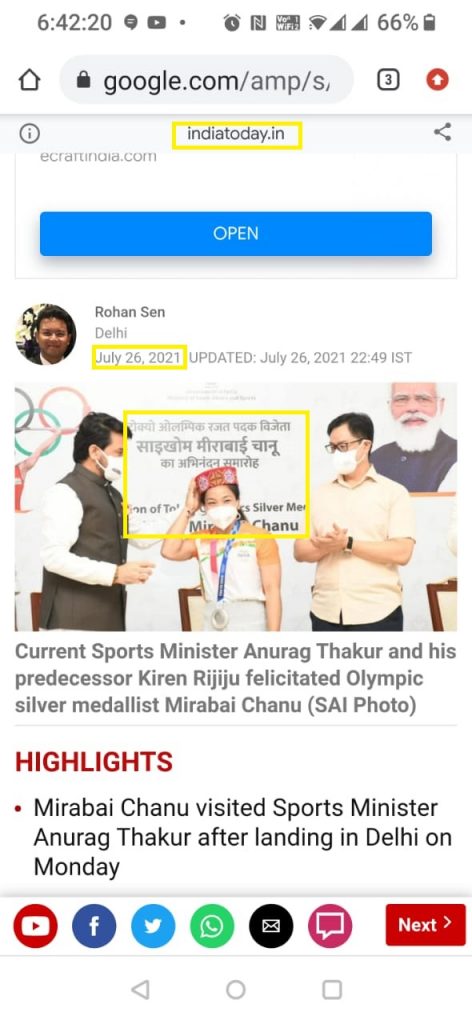Share the article on Facebook
The image size is (472, 1024).
click(94, 926)
